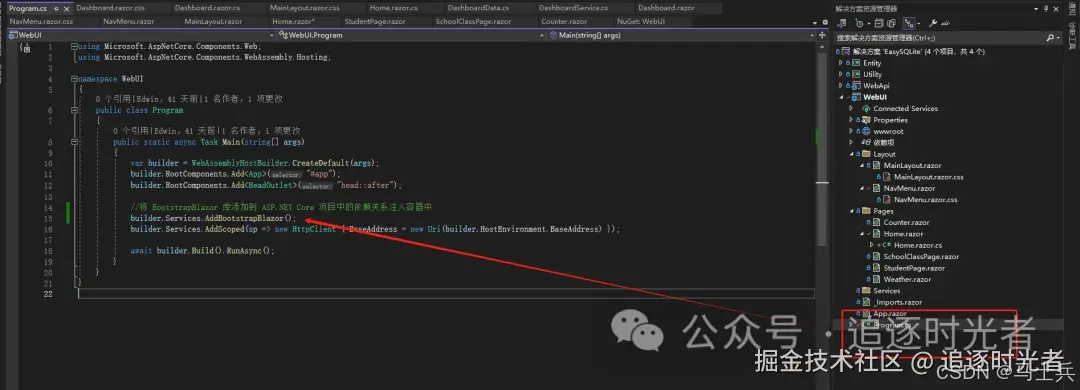Expand the WebApi project node
Screen dimensions: 1080x390
coord(840,85)
